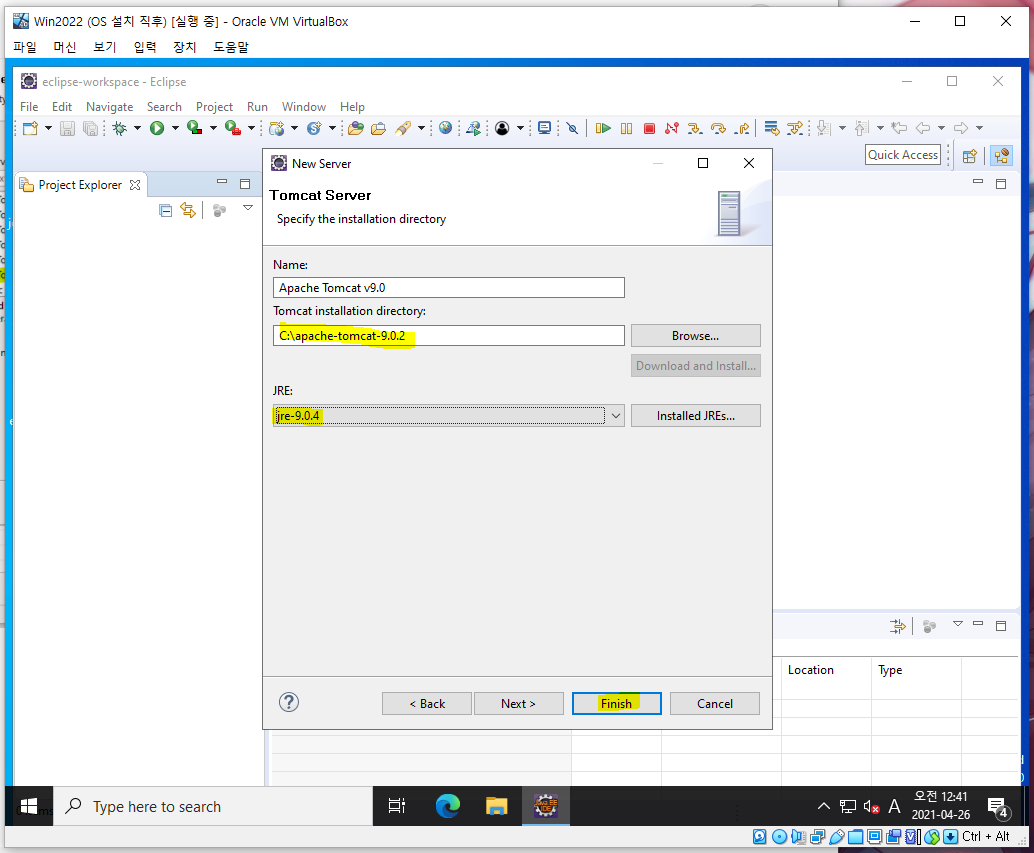Click the New Servlet icon
The width and height of the screenshot is (1034, 853).
coord(315,128)
